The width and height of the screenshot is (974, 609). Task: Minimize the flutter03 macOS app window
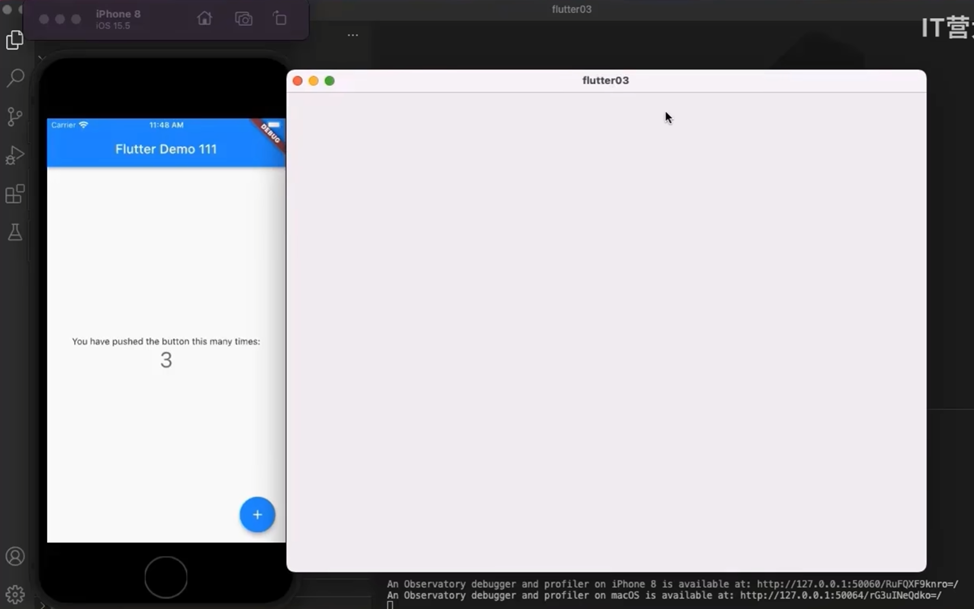[314, 81]
